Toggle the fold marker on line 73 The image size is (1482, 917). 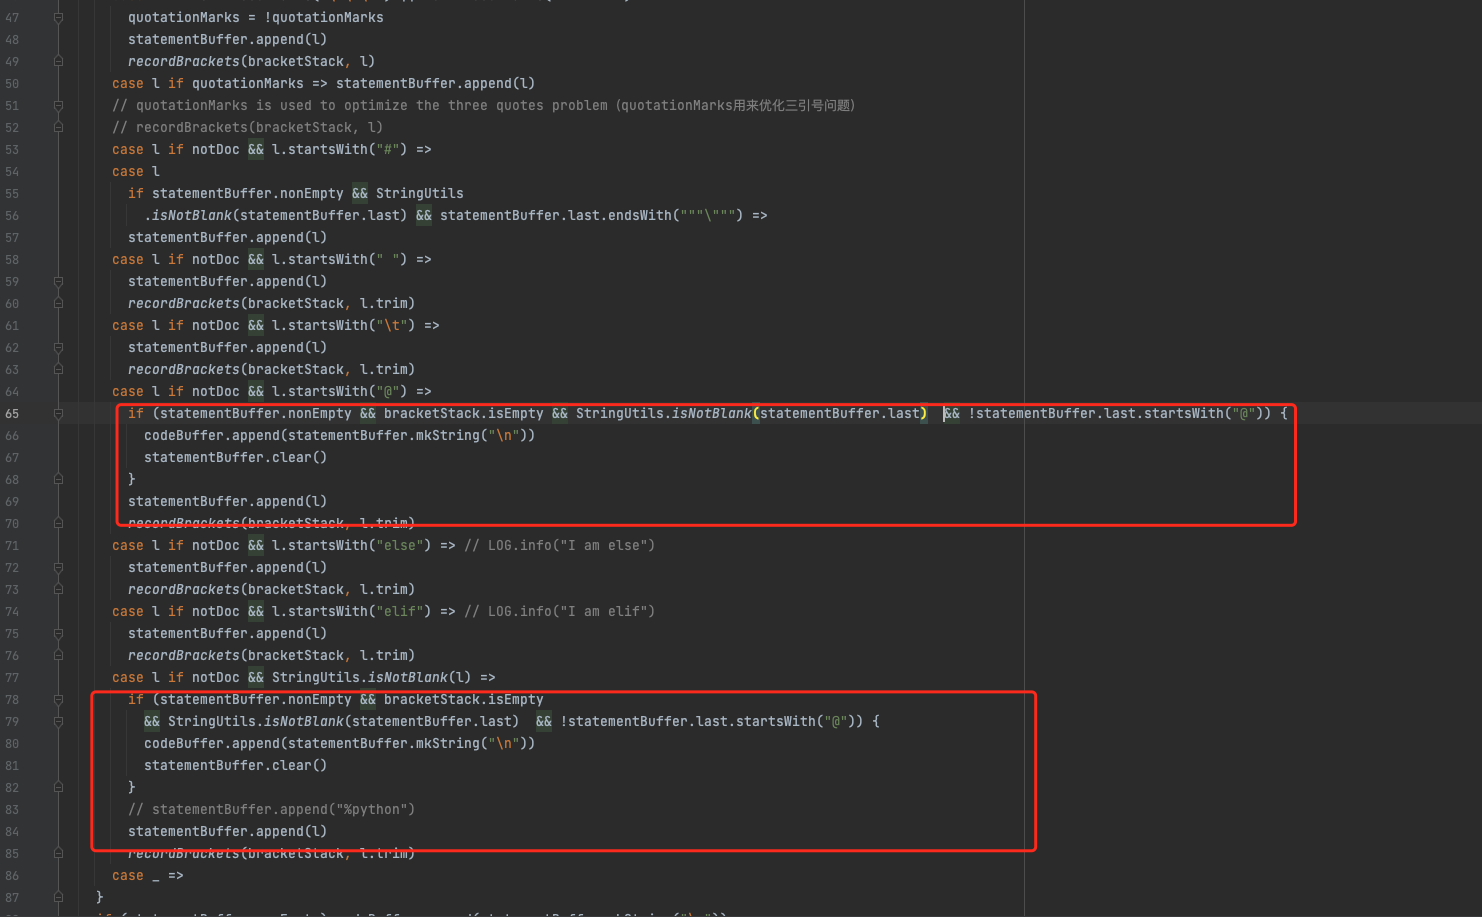pos(58,590)
